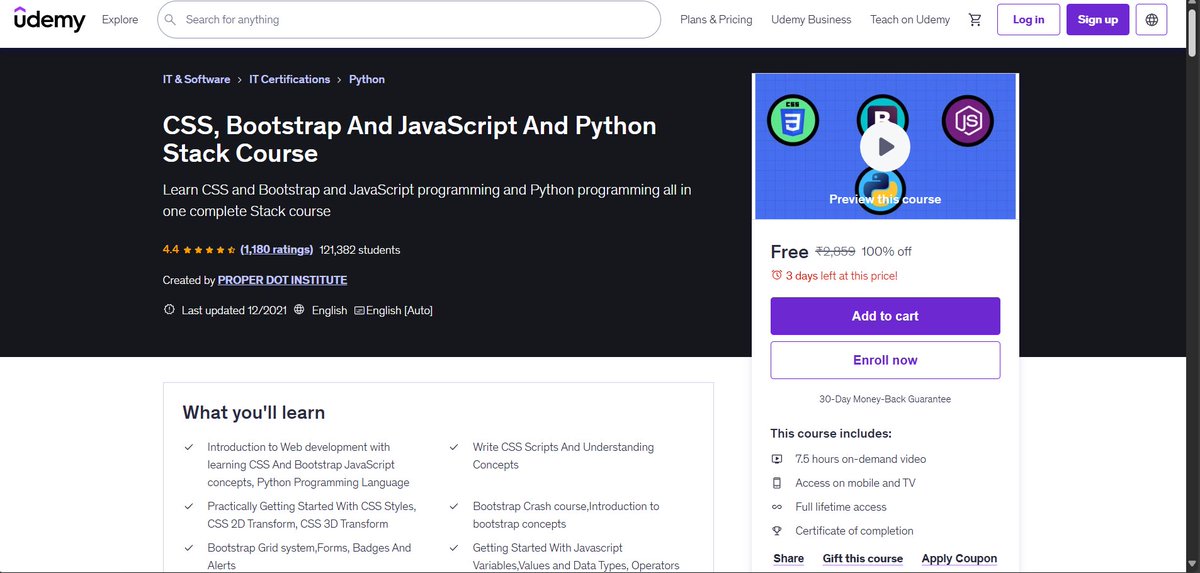Click Apply Coupon
Image resolution: width=1200 pixels, height=573 pixels.
point(959,559)
